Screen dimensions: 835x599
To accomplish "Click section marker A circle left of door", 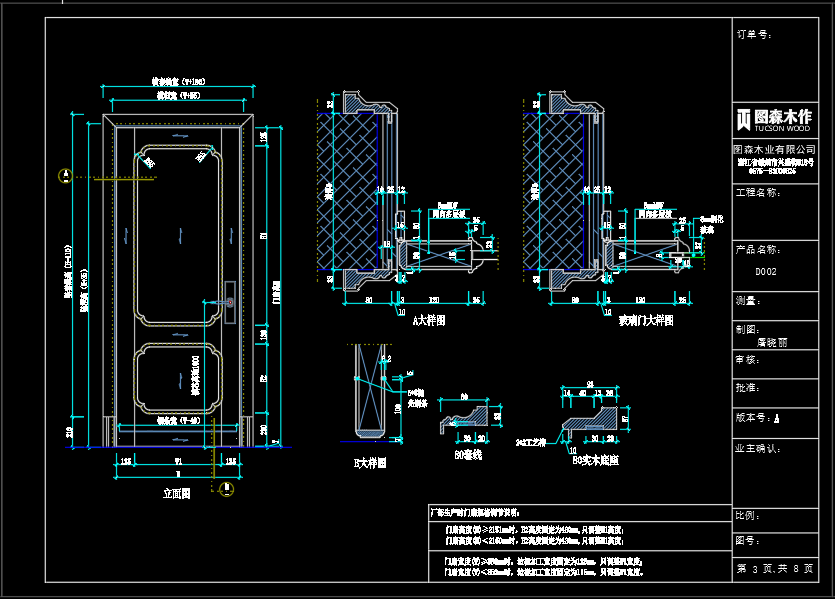I will click(65, 175).
